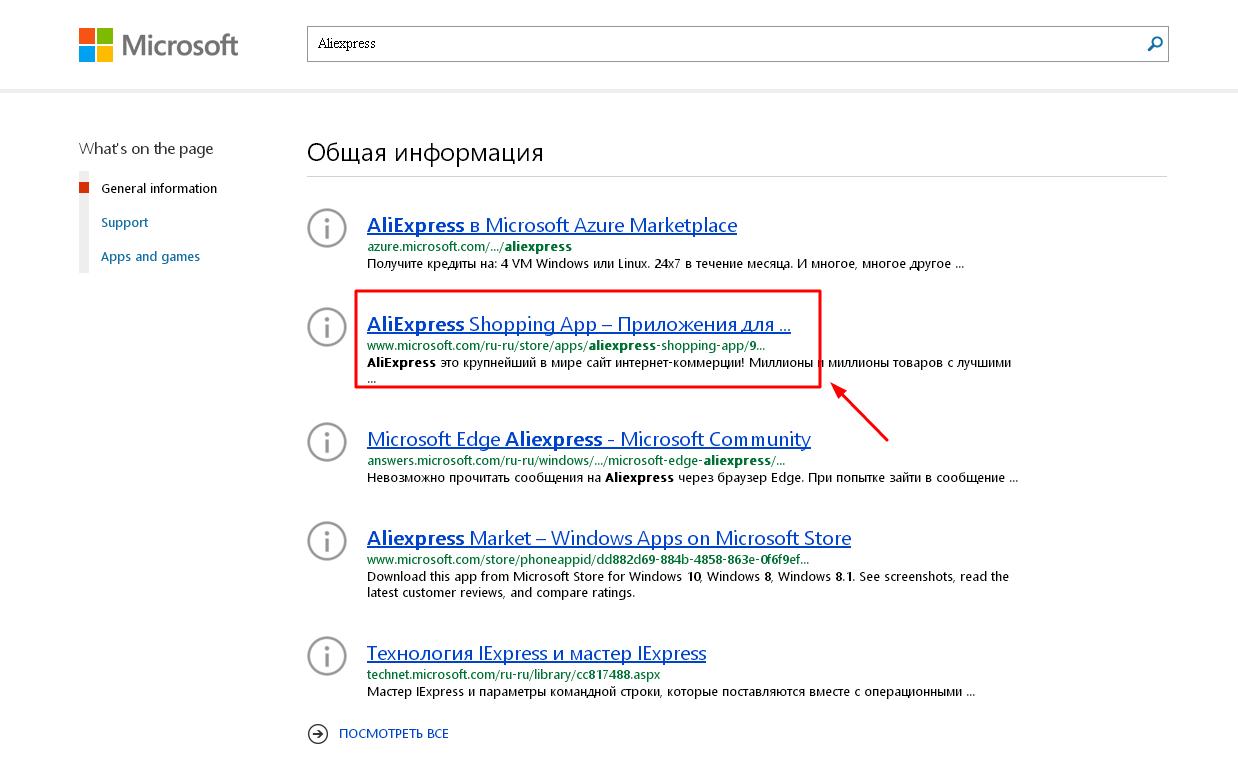The width and height of the screenshot is (1238, 780).
Task: Click info icon beside Azure Marketplace result
Action: [x=327, y=228]
